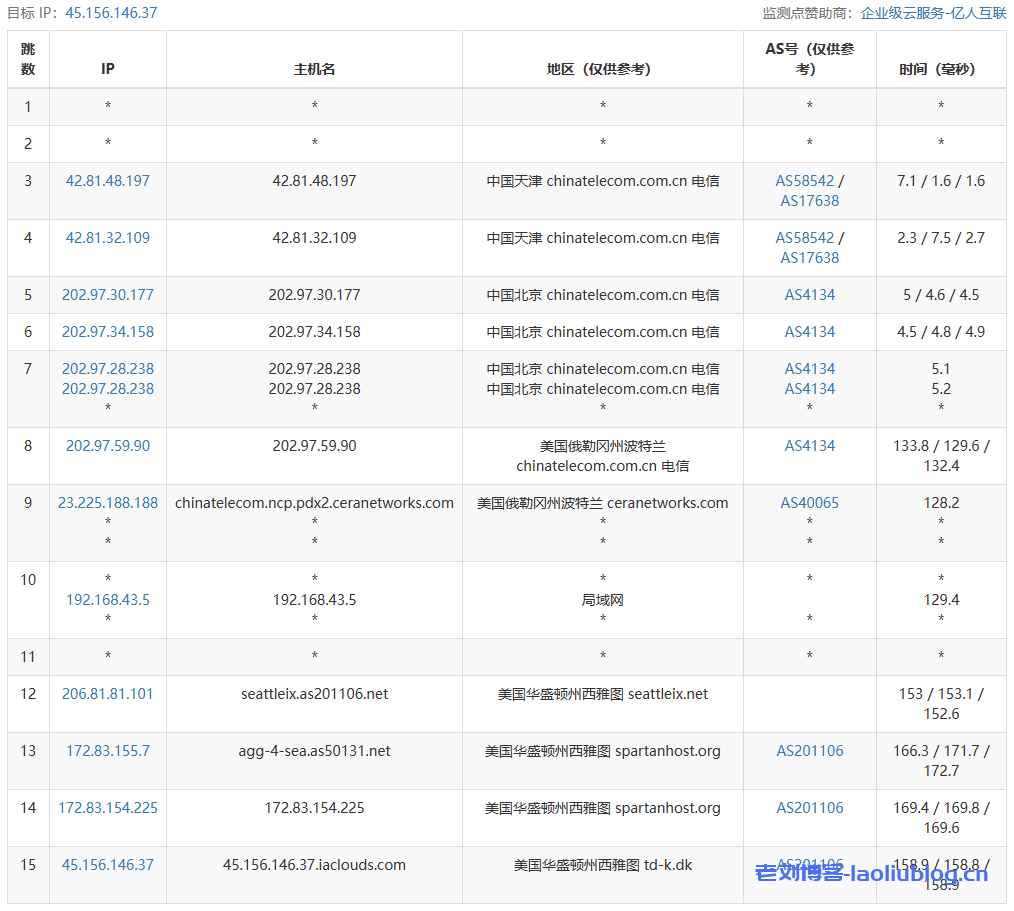Open the AS40065 link
The width and height of the screenshot is (1014, 911).
809,503
